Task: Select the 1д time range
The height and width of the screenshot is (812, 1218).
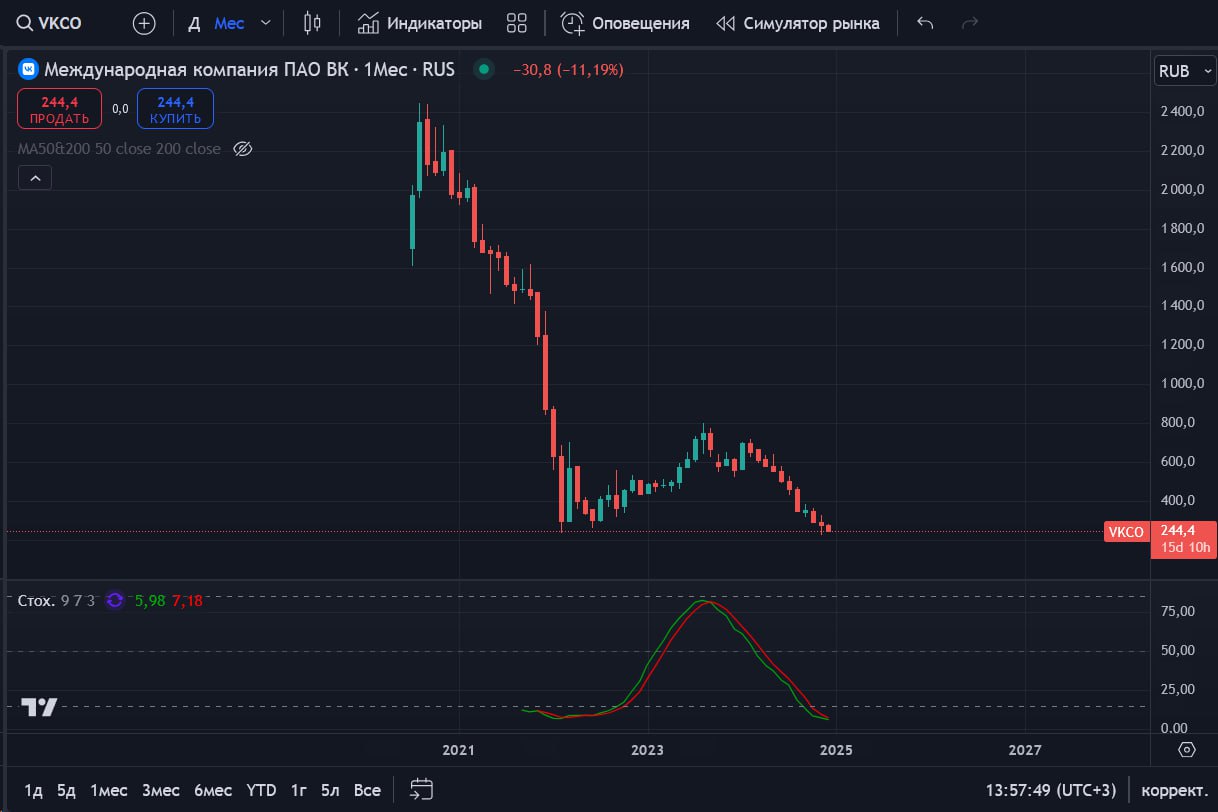Action: pyautogui.click(x=33, y=790)
